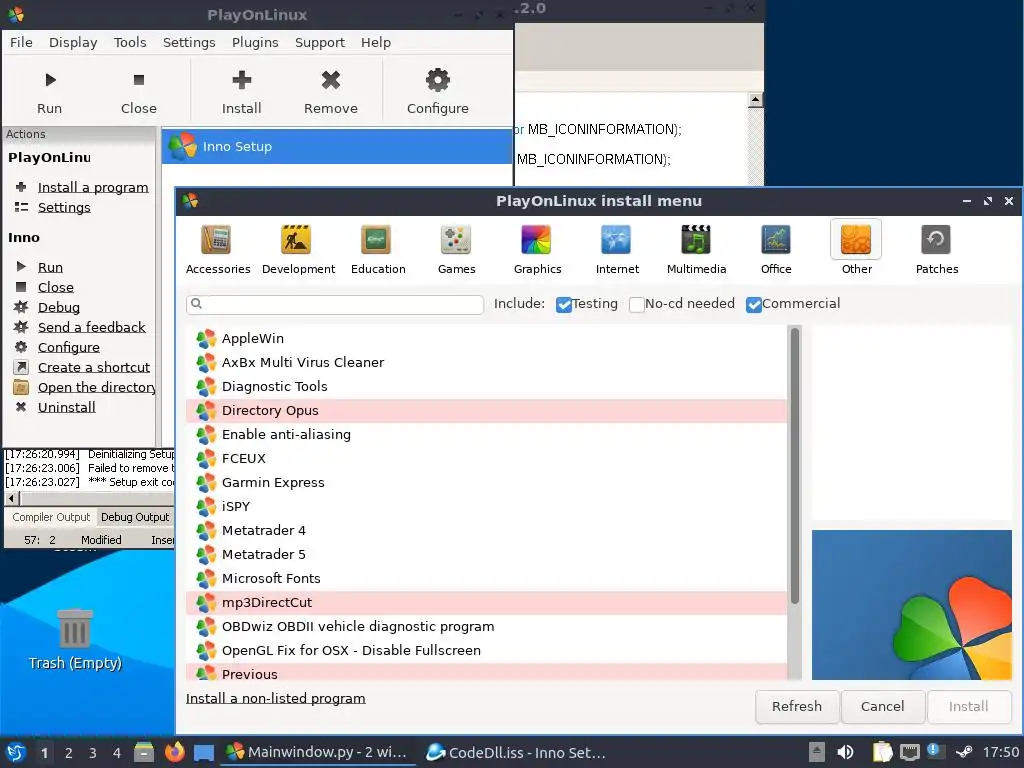
Task: Click the Debug link in sidebar
Action: [x=59, y=307]
